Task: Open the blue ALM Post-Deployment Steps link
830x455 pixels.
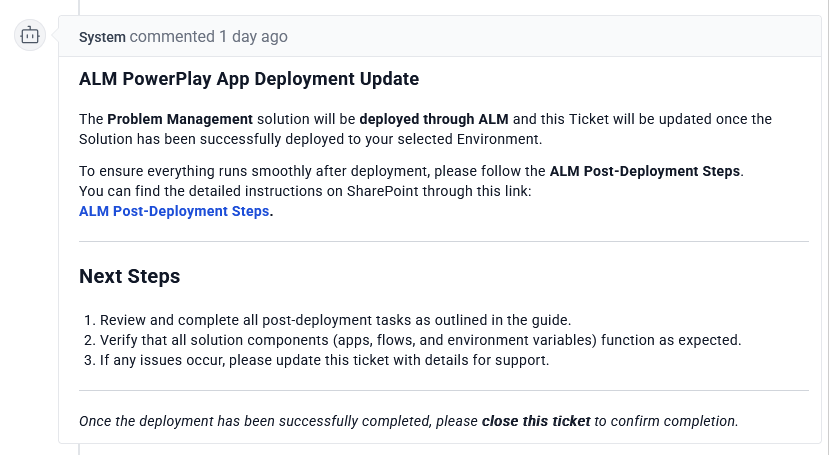Action: coord(174,211)
